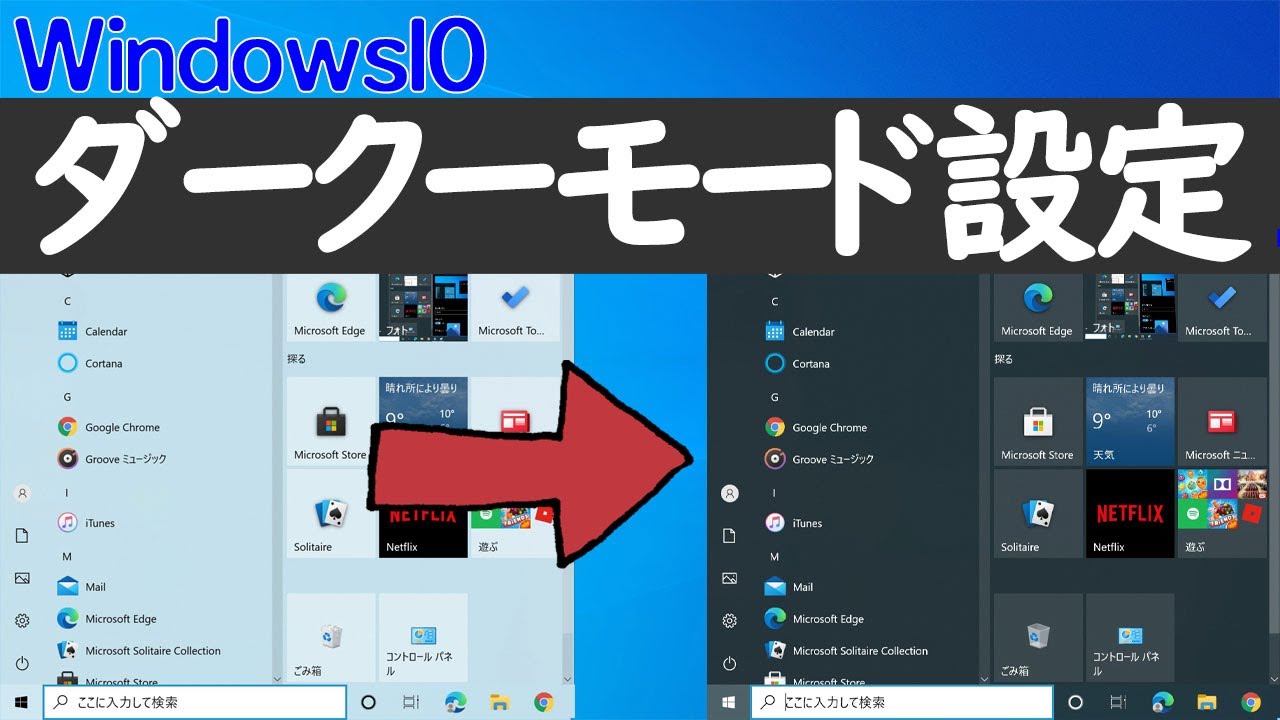Click letter header C in the dark app list
The width and height of the screenshot is (1280, 720).
[x=775, y=301]
